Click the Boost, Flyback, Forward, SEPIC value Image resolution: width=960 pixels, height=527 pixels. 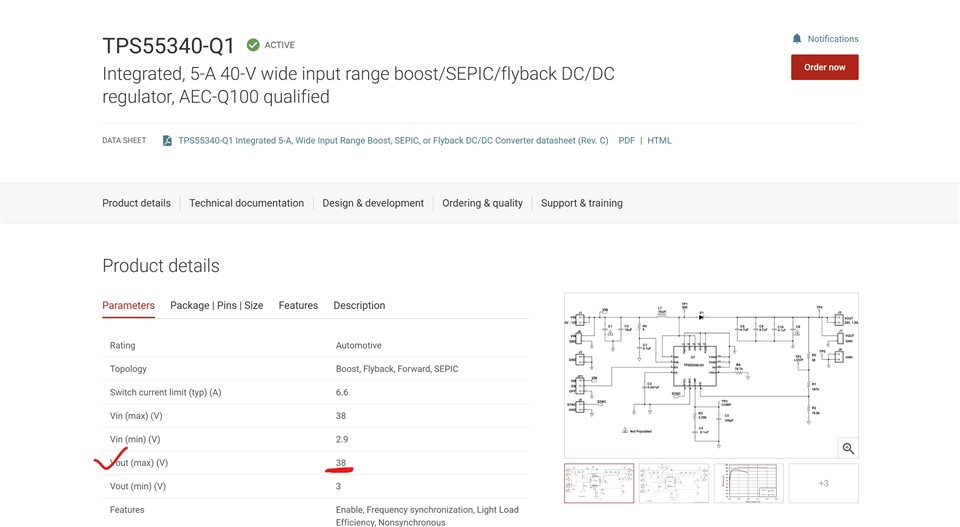(x=397, y=369)
